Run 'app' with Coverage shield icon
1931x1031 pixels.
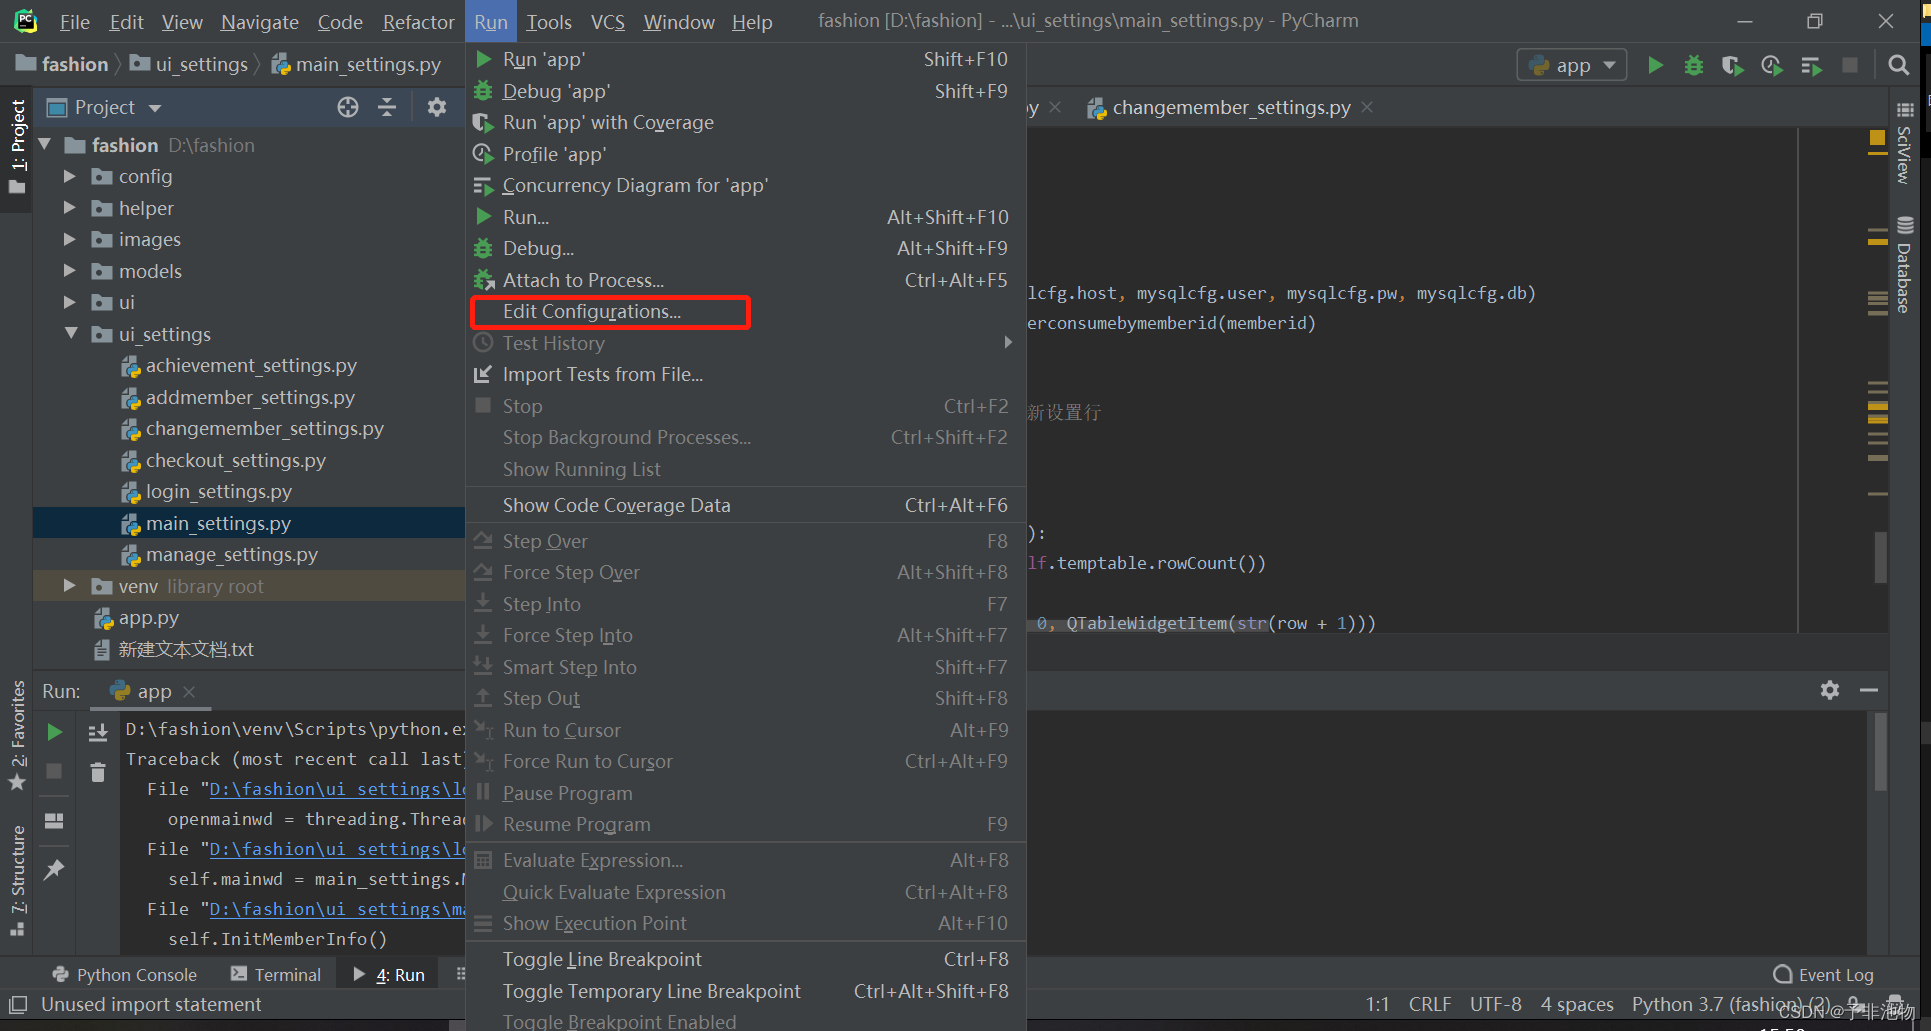(x=1731, y=64)
